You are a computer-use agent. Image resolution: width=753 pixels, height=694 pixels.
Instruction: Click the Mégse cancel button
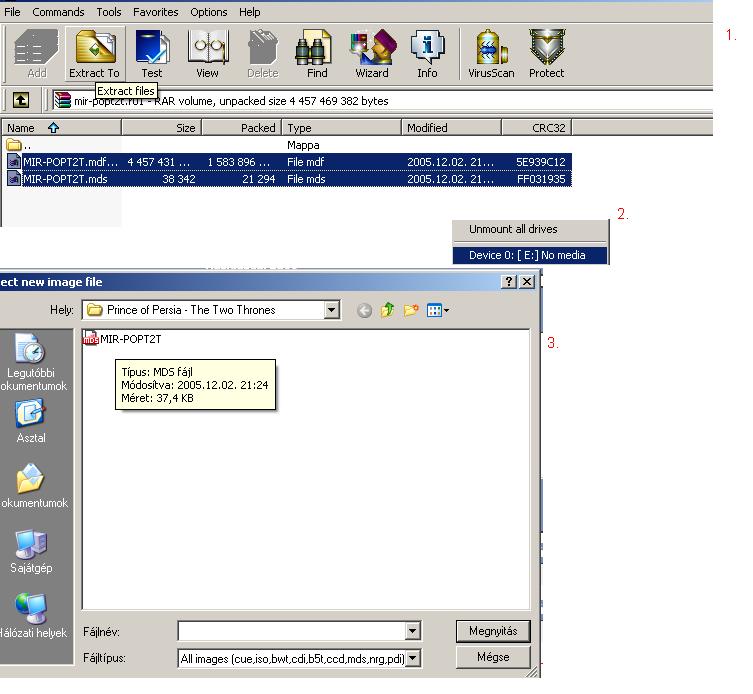click(492, 657)
